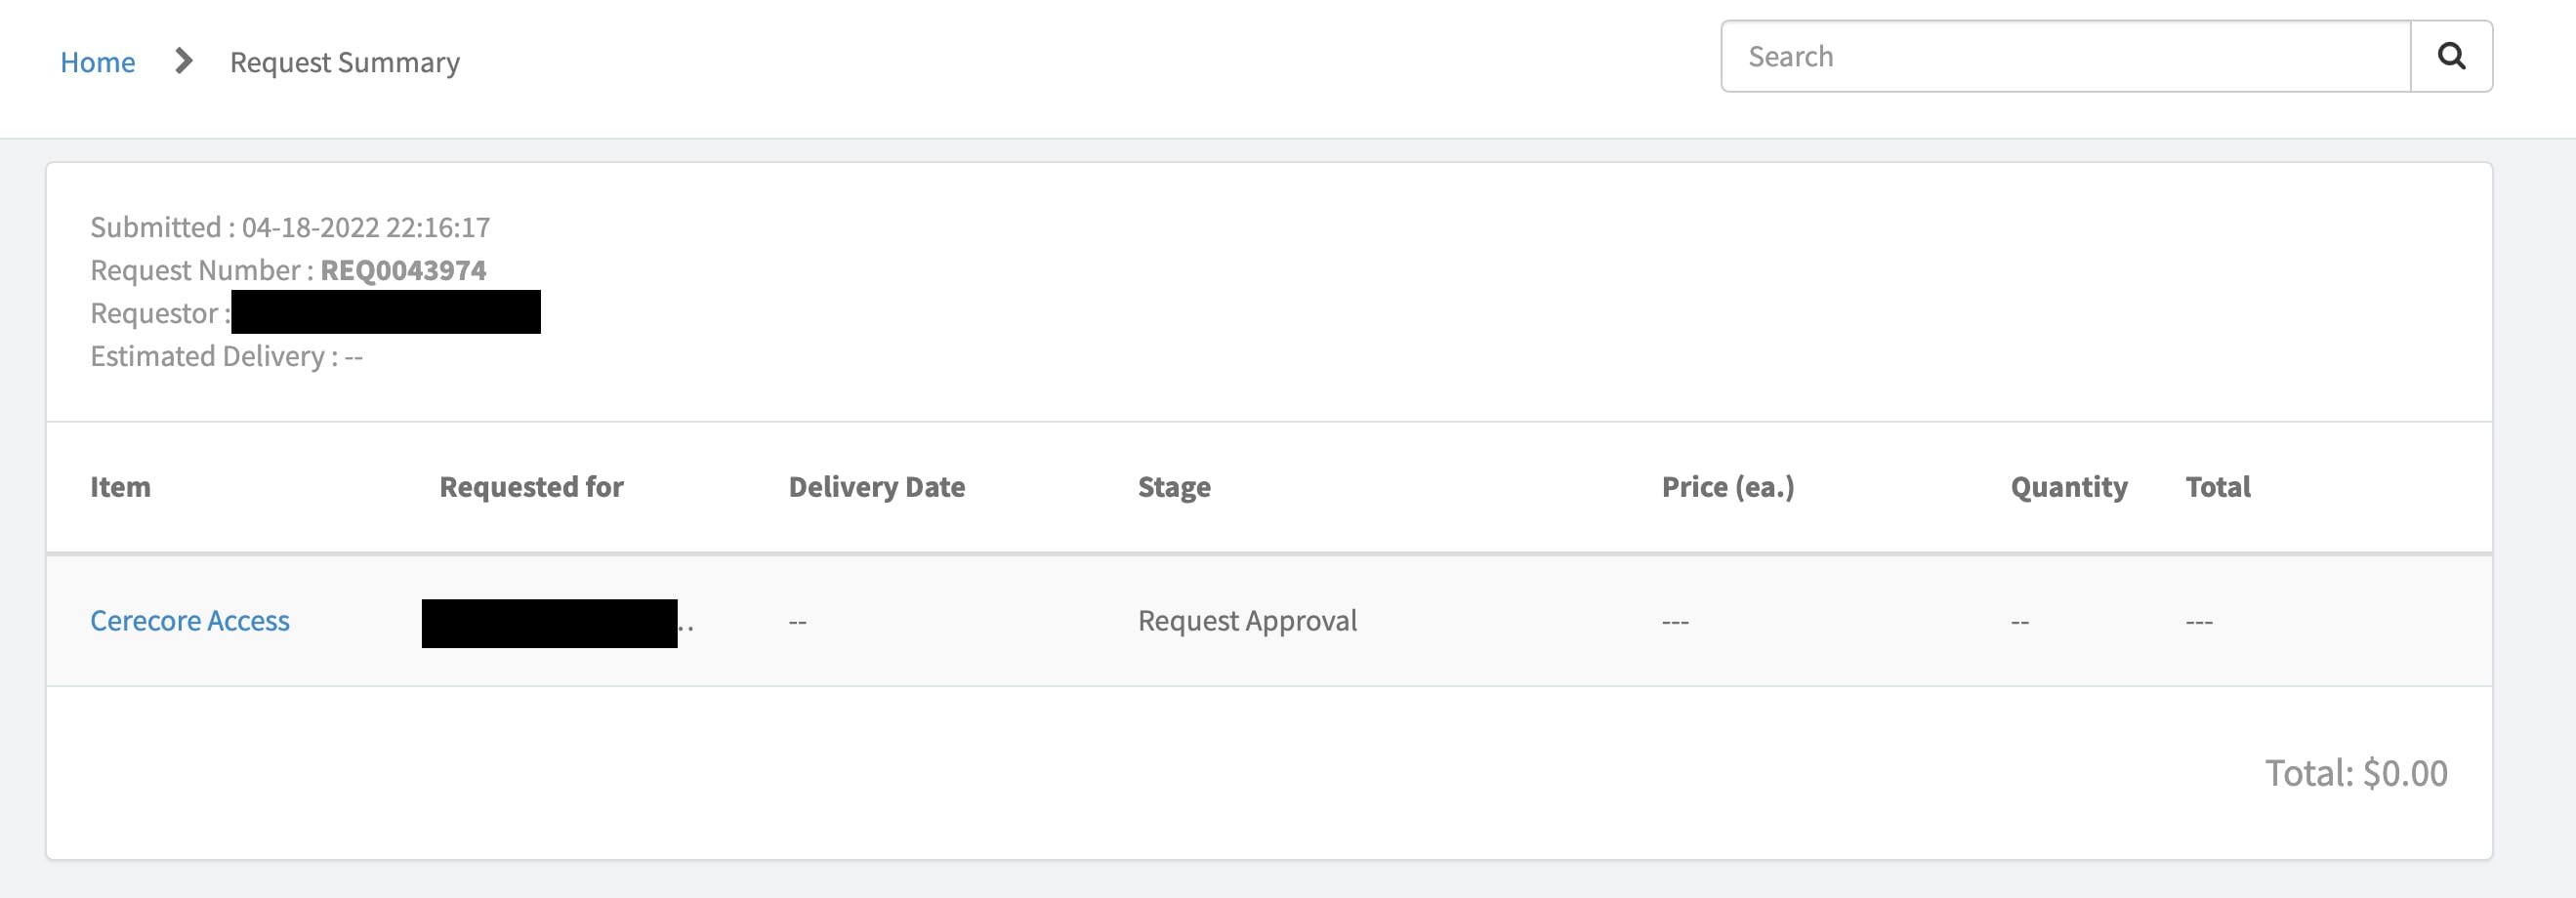
Task: Click the Requested for column header
Action: click(531, 487)
